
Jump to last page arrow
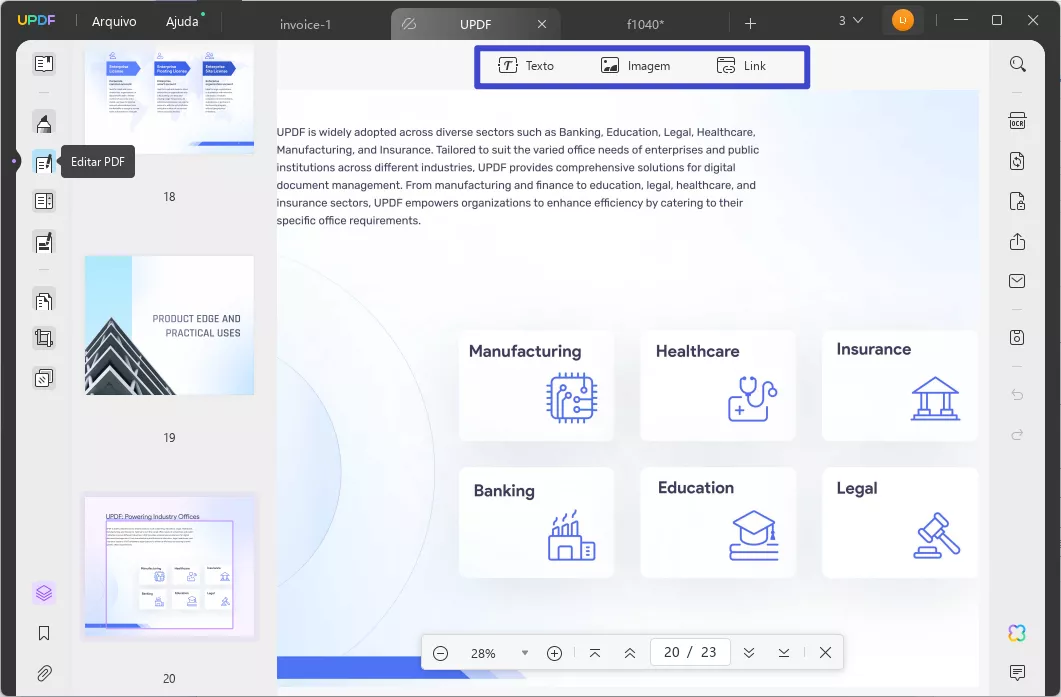(784, 653)
